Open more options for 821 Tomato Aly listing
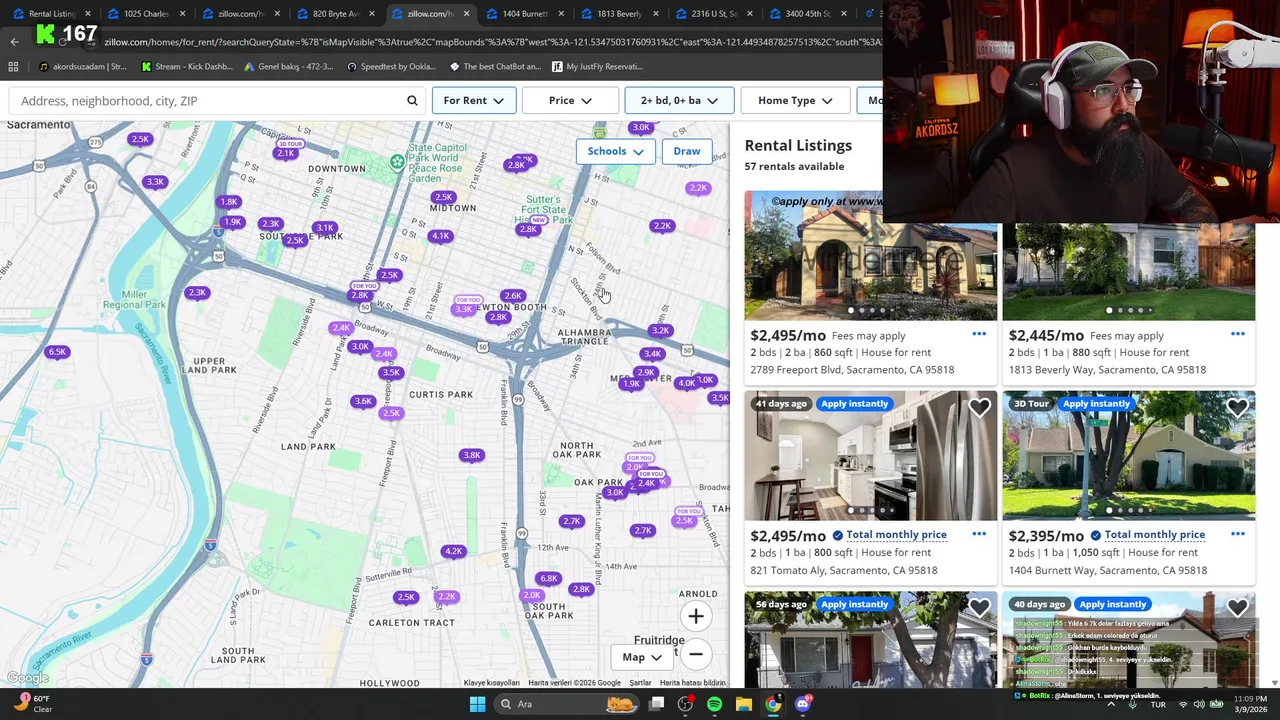This screenshot has width=1280, height=720. point(979,534)
